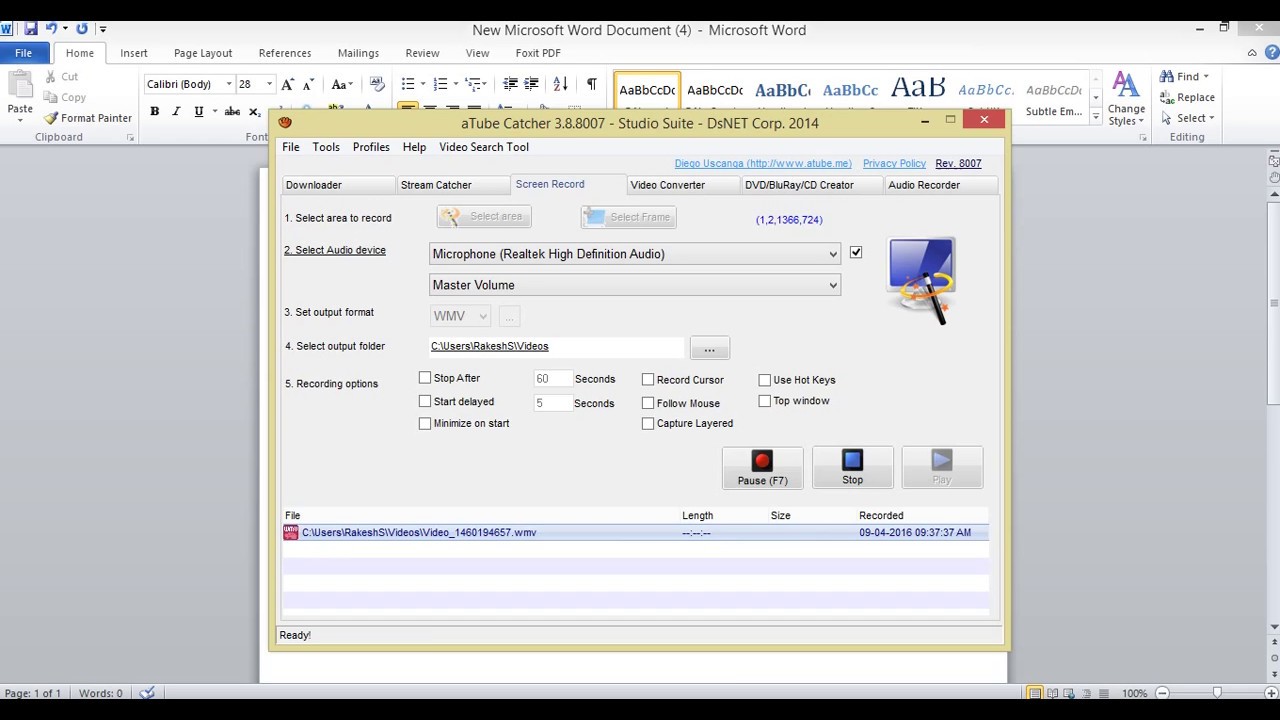This screenshot has height=720, width=1280.
Task: Click the Diego Uscanga website link
Action: coord(763,163)
